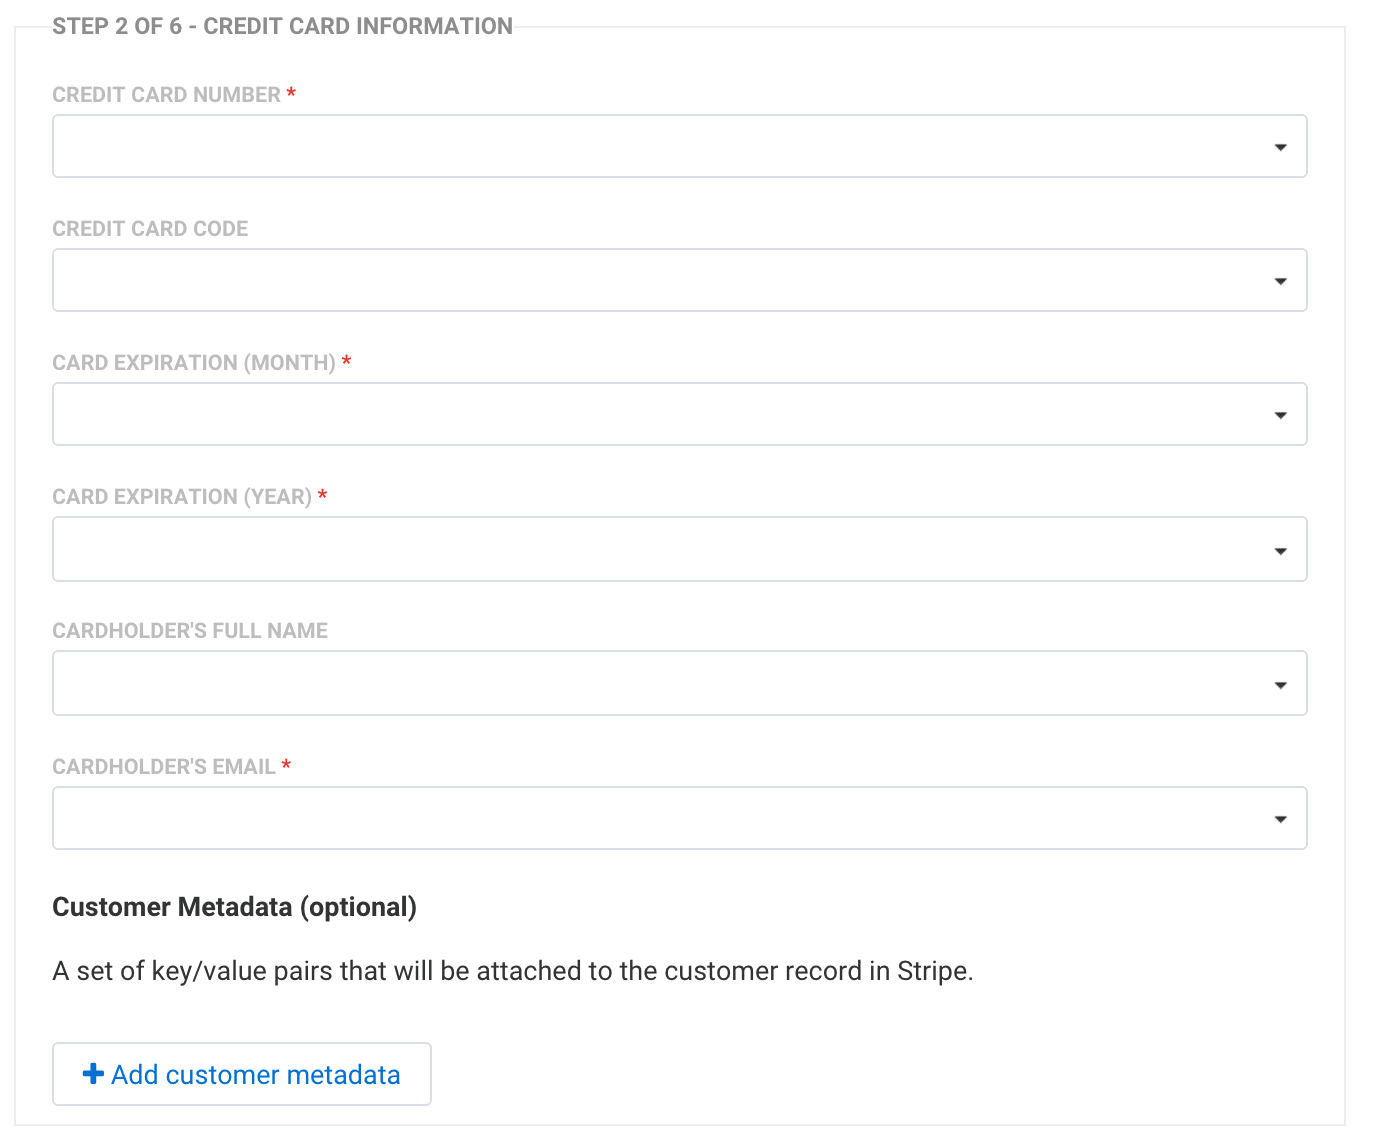Open the Credit Card Number select field
This screenshot has width=1374, height=1142.
[x=660, y=147]
